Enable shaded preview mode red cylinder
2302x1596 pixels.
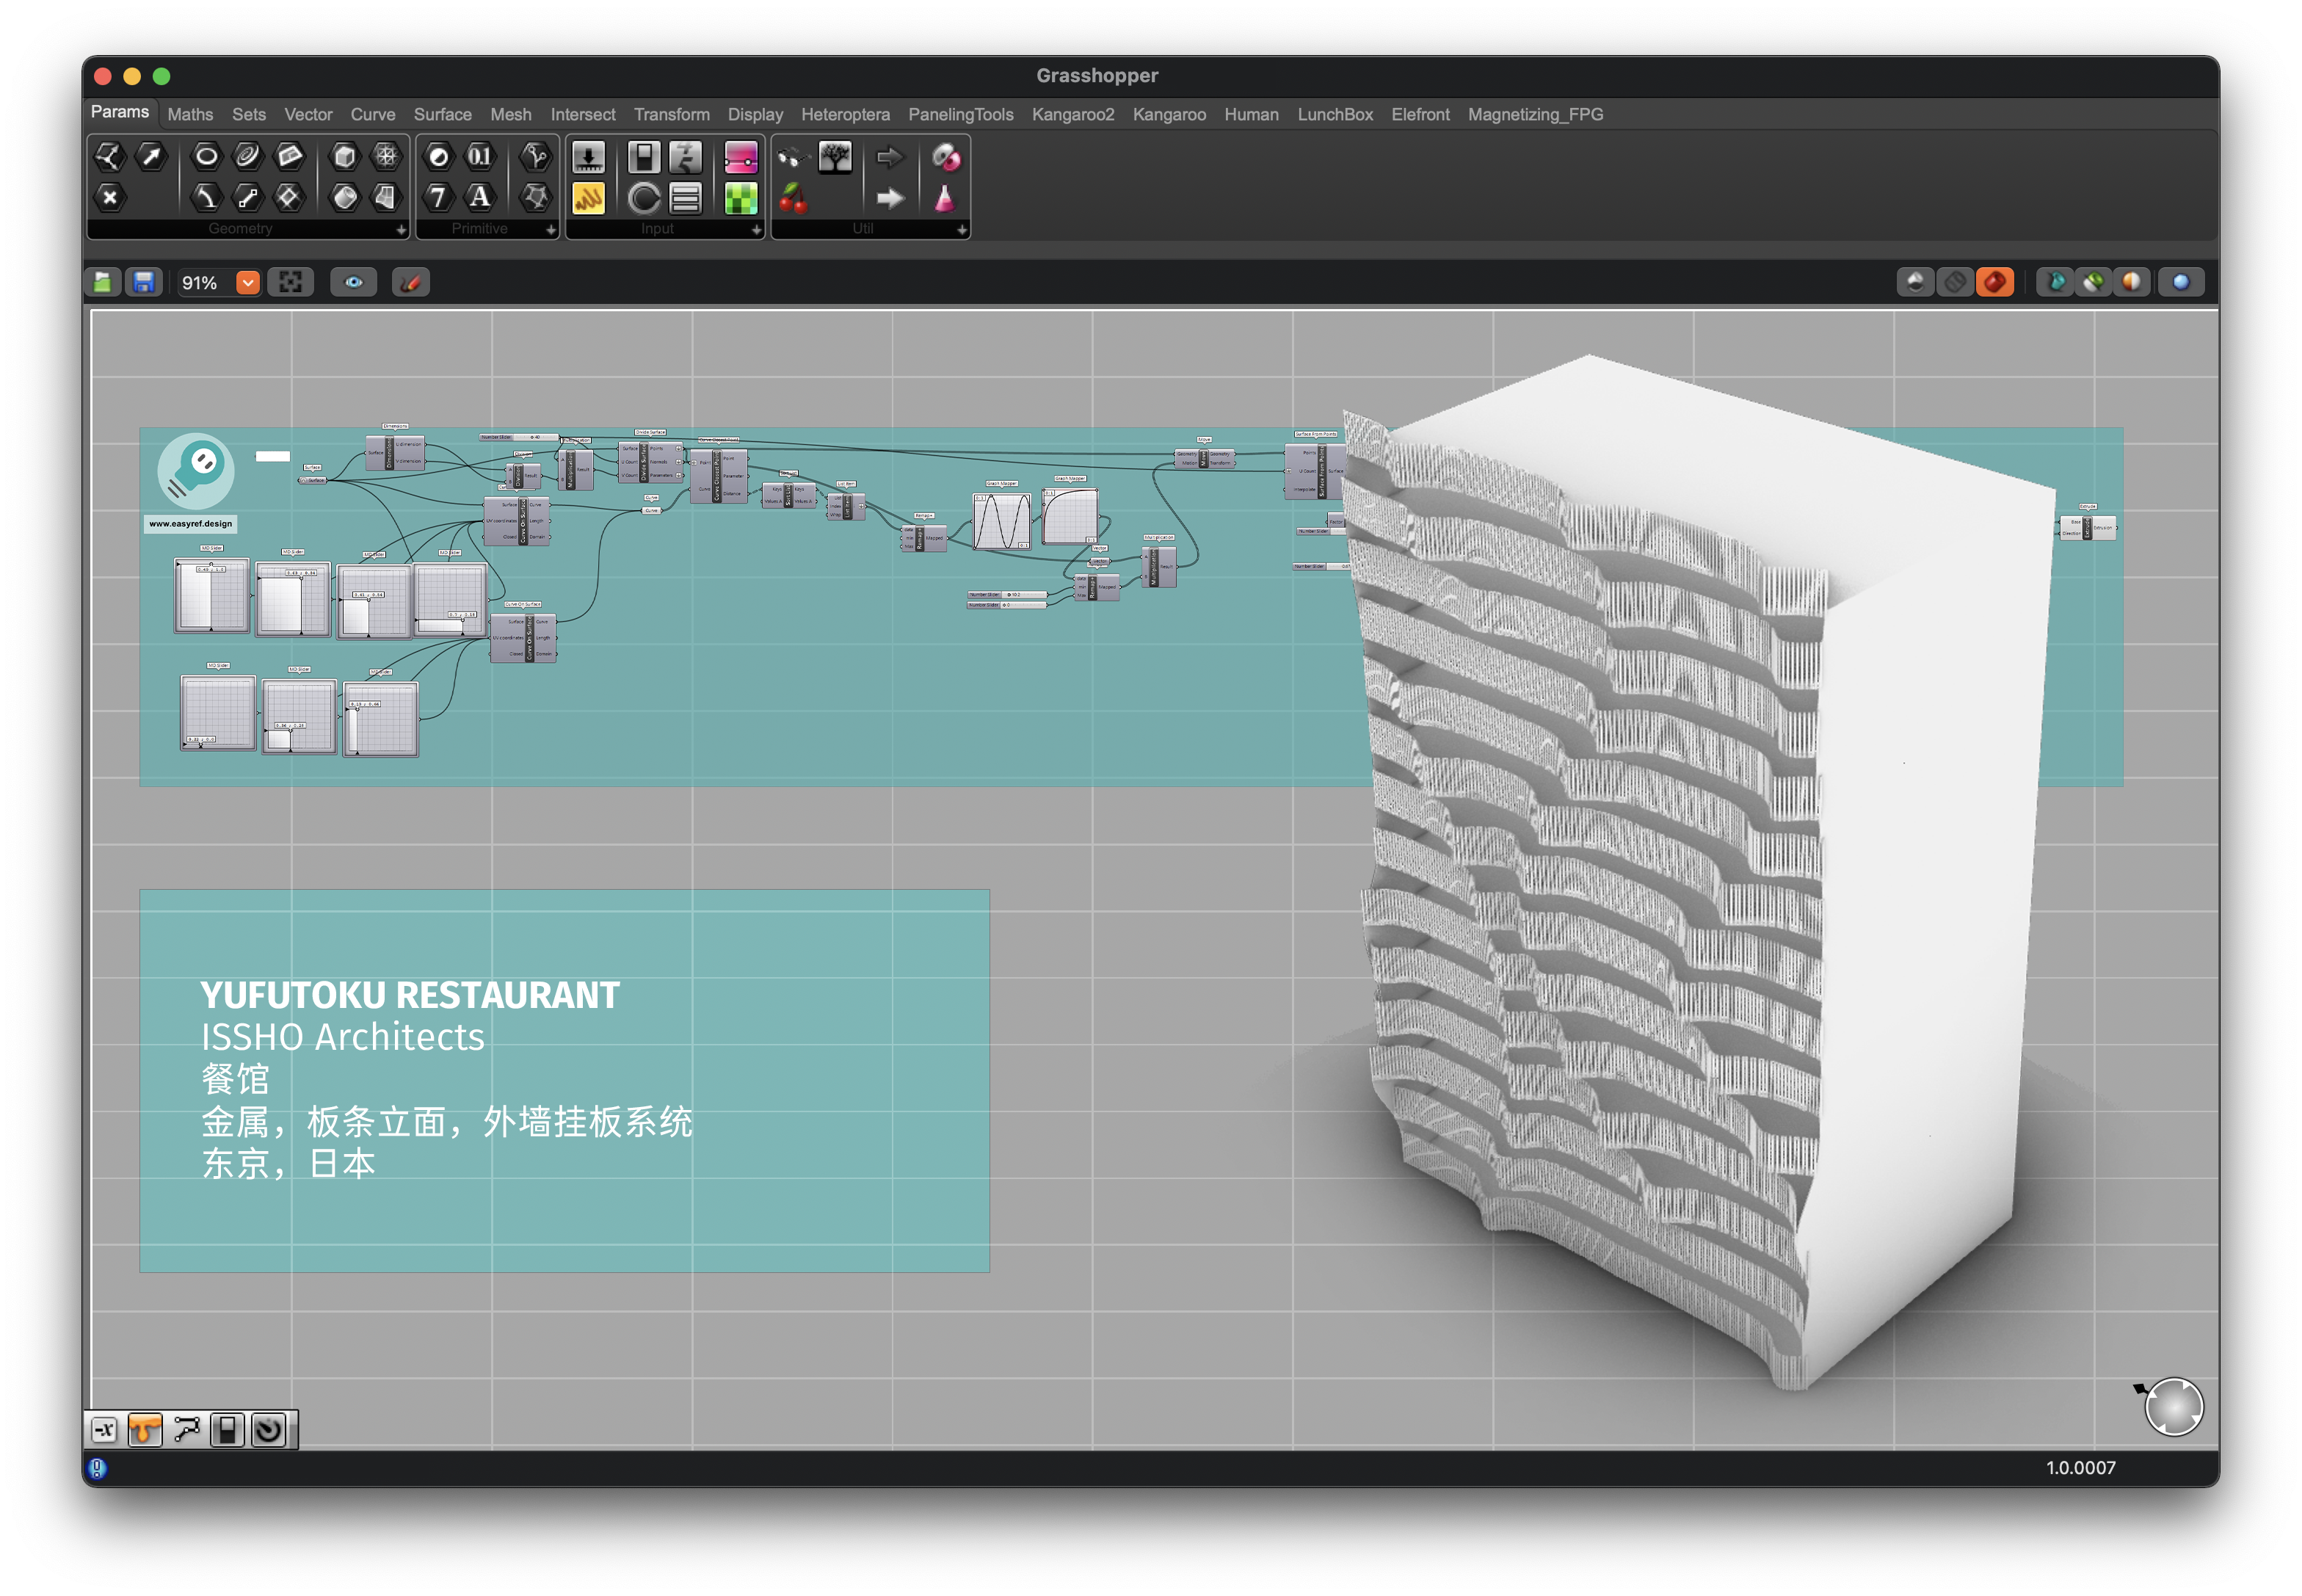[x=1994, y=283]
